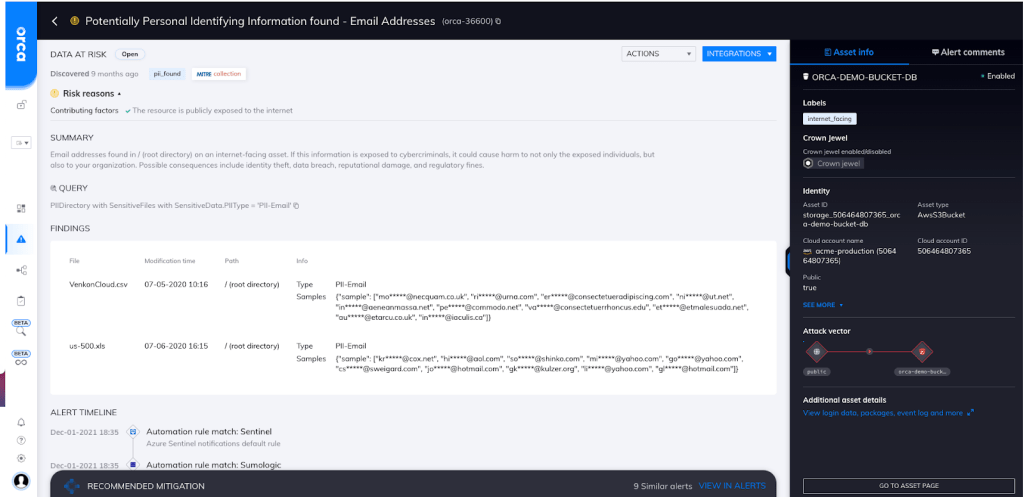Click the back arrow beside the alert title
The width and height of the screenshot is (1023, 497).
pyautogui.click(x=54, y=21)
